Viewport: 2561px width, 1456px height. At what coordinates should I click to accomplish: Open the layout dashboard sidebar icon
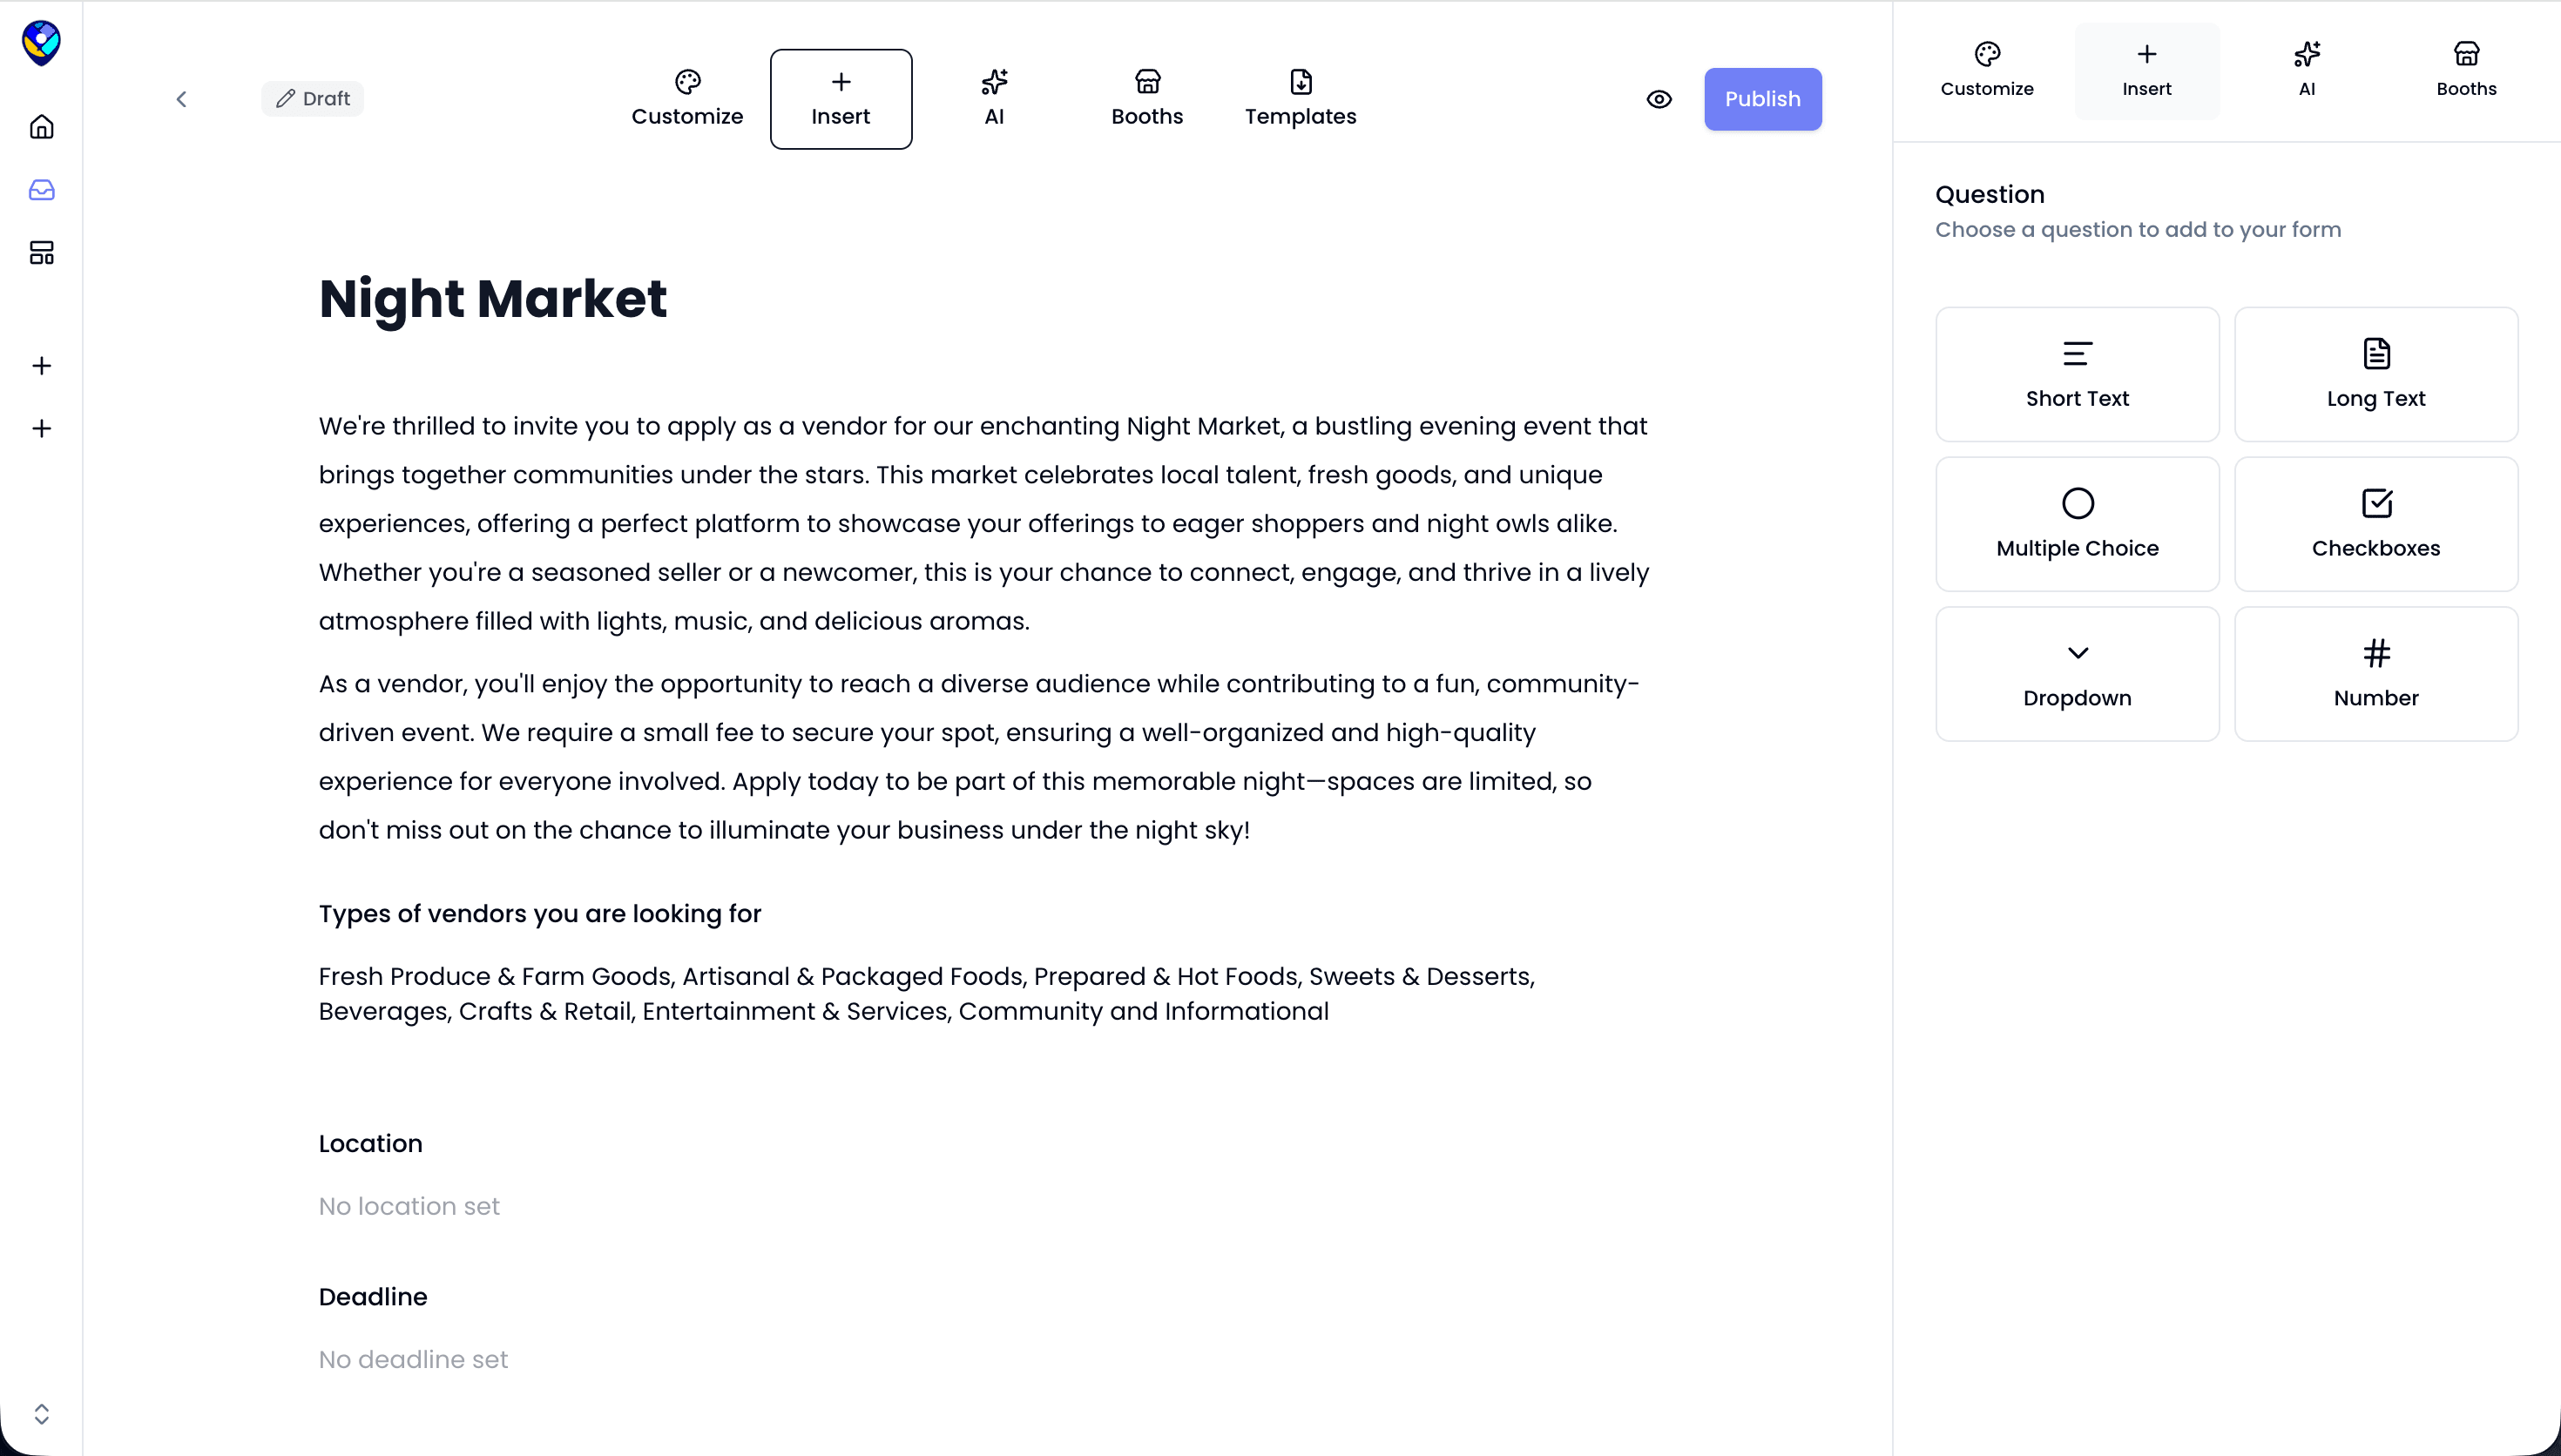(41, 253)
